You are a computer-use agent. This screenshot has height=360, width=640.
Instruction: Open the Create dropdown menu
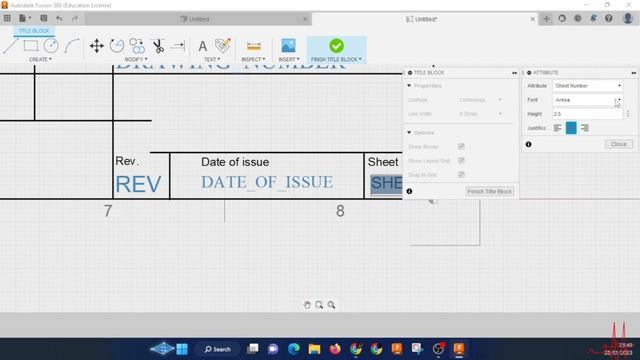click(40, 60)
